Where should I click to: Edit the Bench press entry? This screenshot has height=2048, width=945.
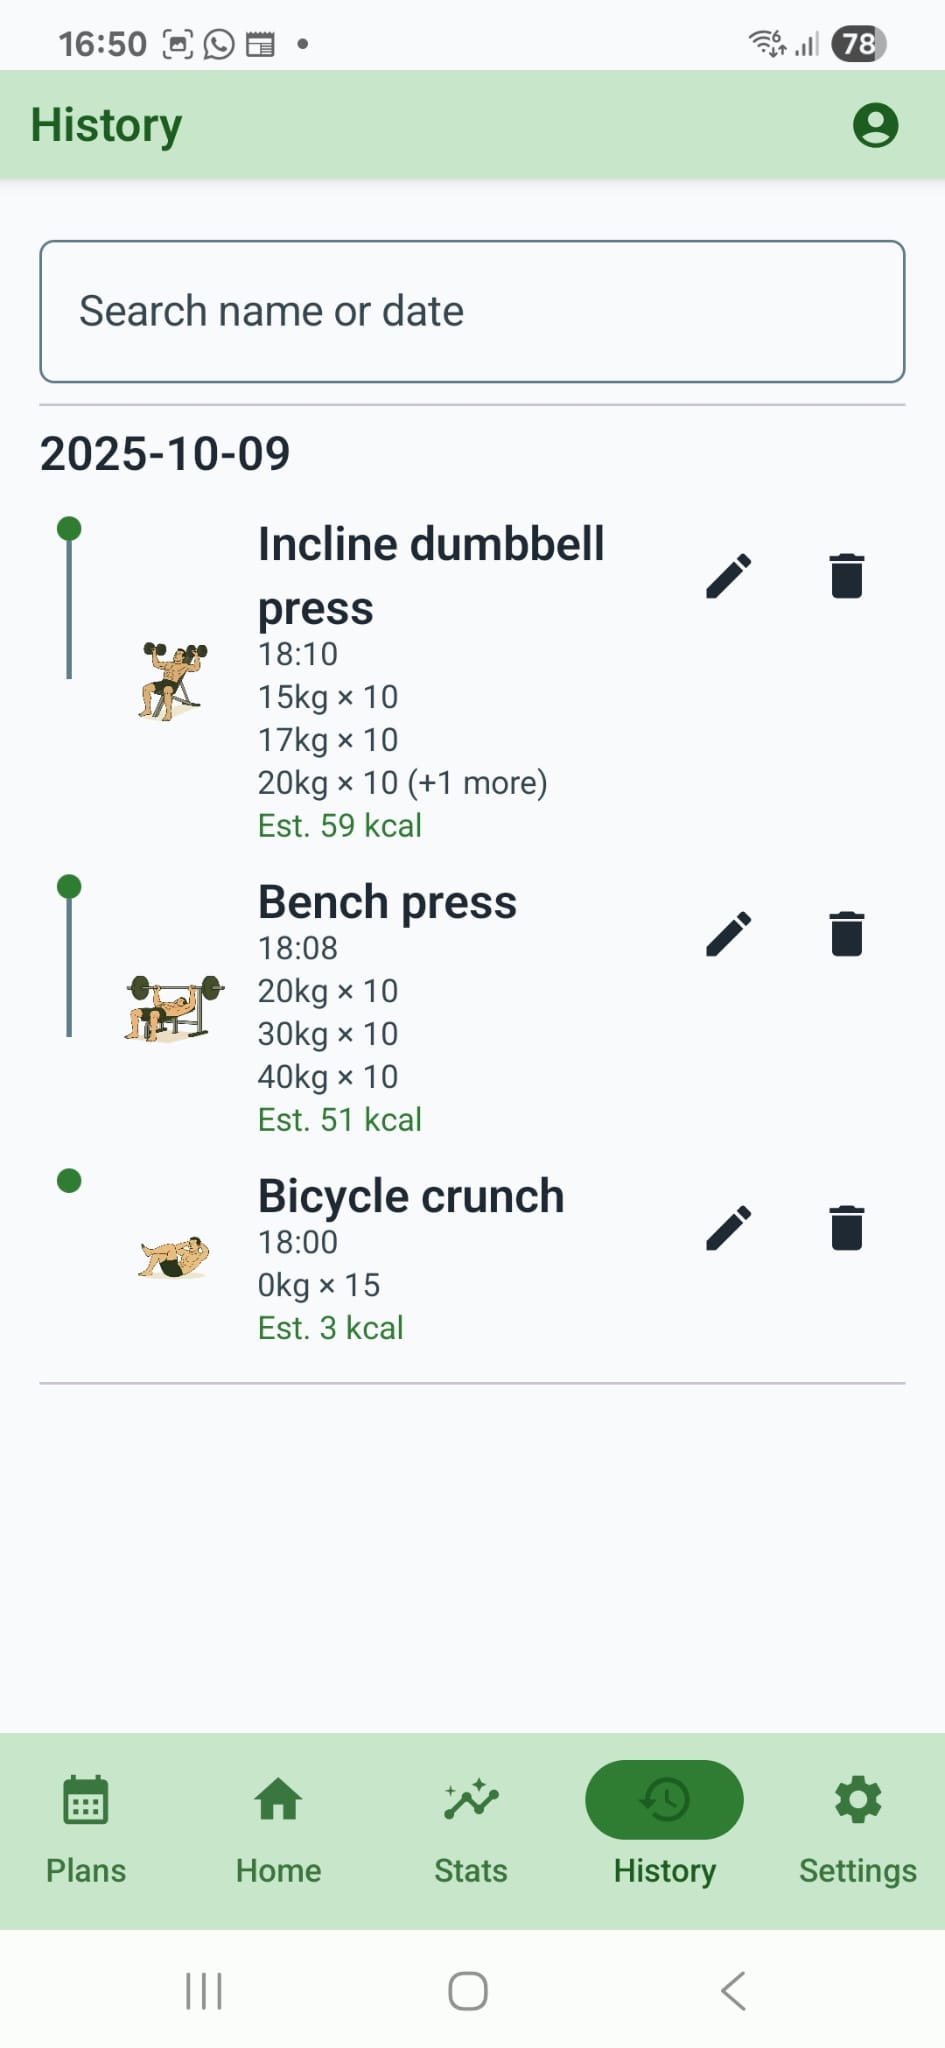(x=728, y=934)
